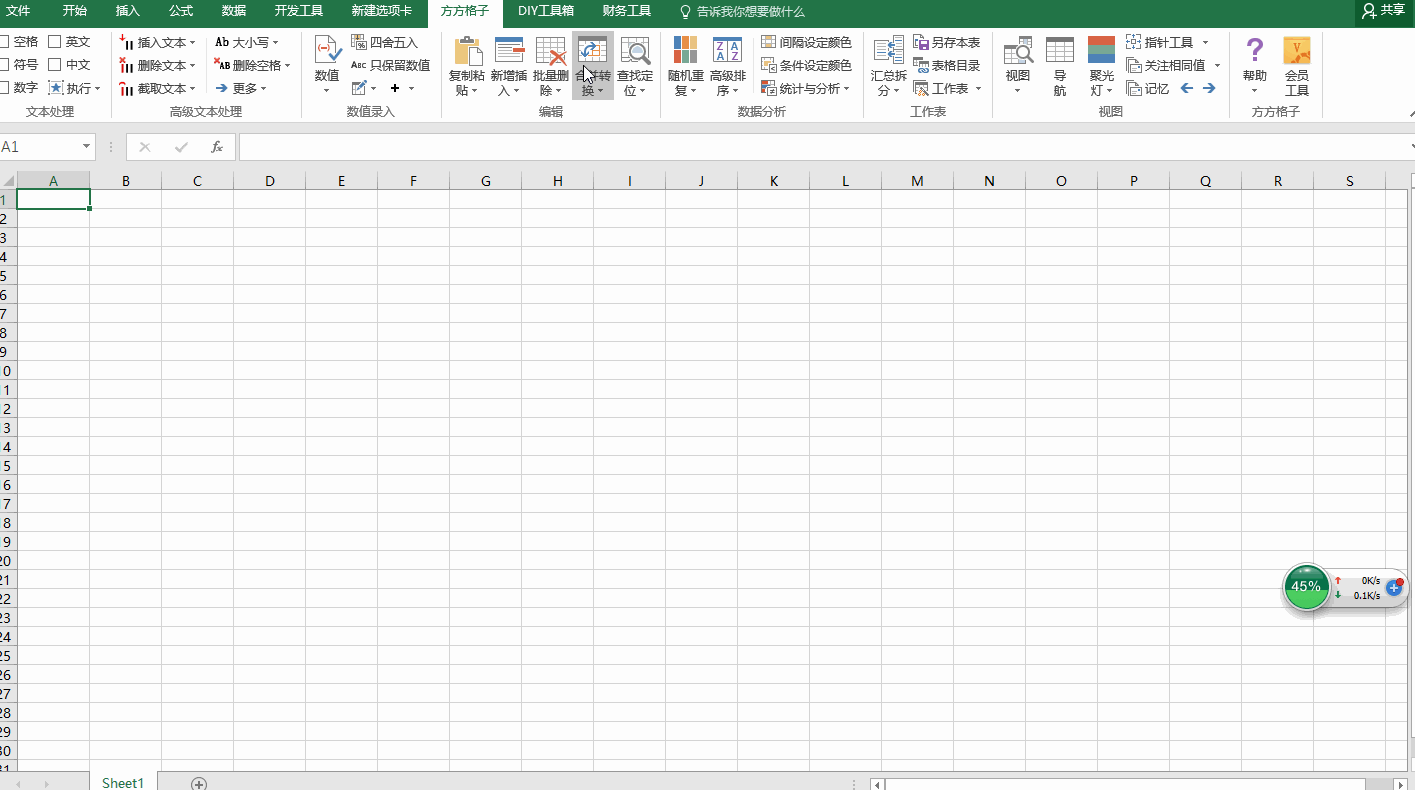Expand the 插入文本 dropdown
The width and height of the screenshot is (1415, 790).
click(x=193, y=43)
